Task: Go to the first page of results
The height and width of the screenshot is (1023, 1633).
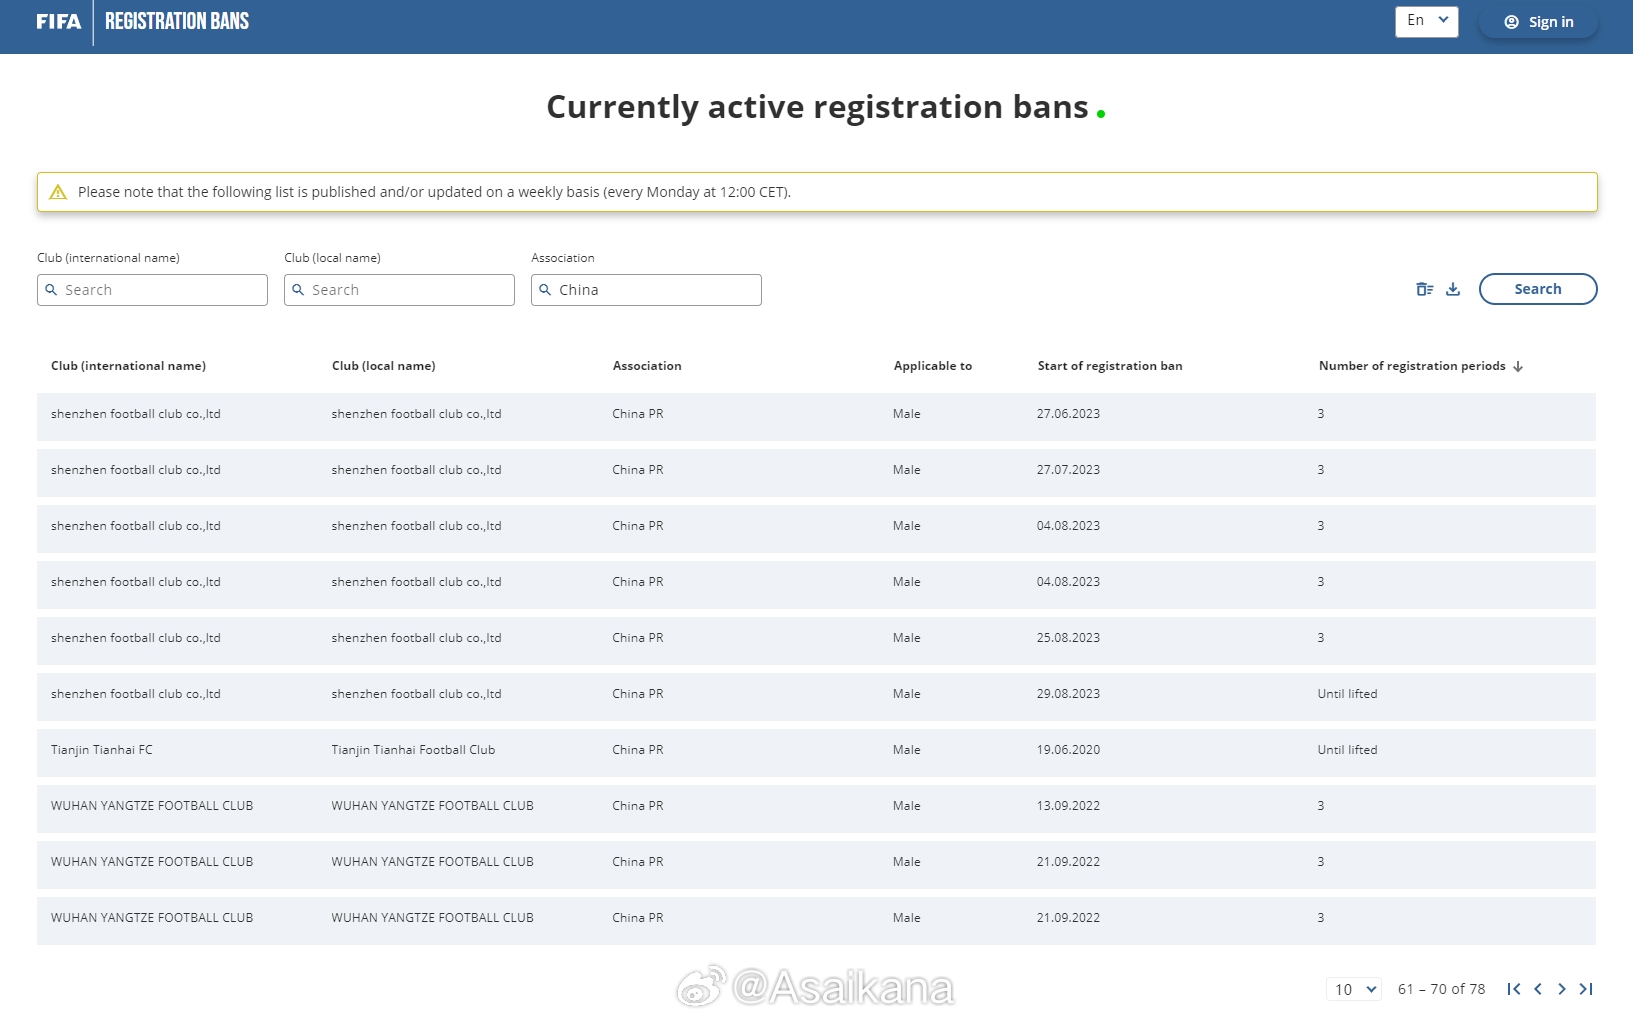Action: tap(1513, 989)
